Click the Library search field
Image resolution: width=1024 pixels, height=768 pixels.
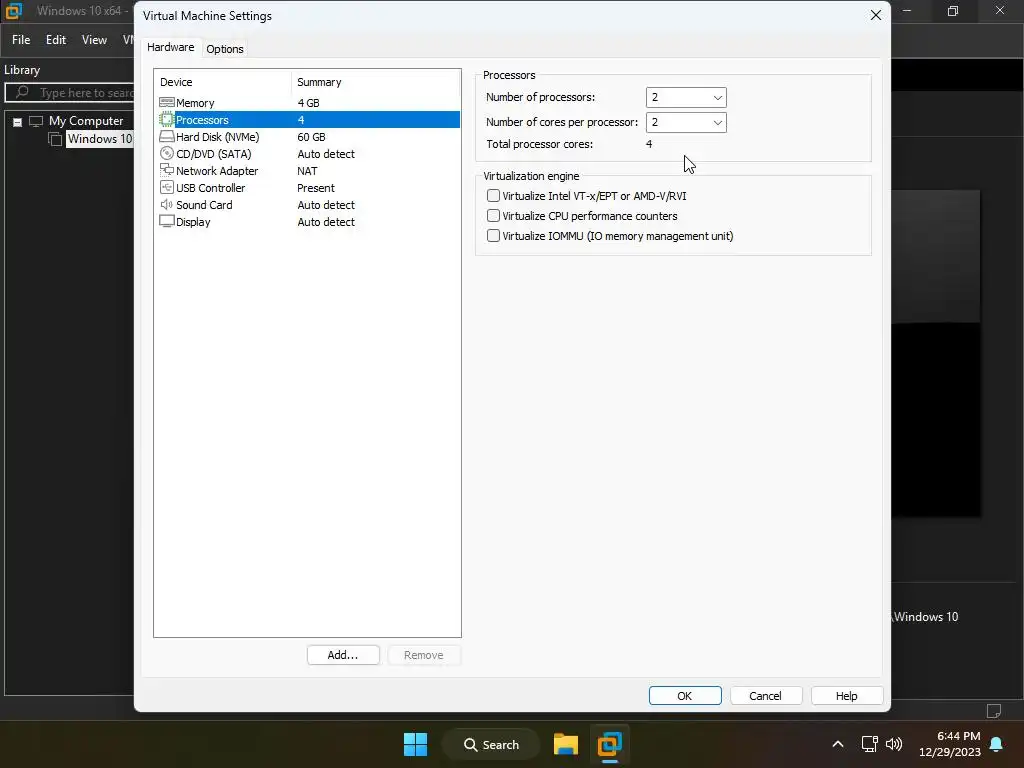pos(71,93)
